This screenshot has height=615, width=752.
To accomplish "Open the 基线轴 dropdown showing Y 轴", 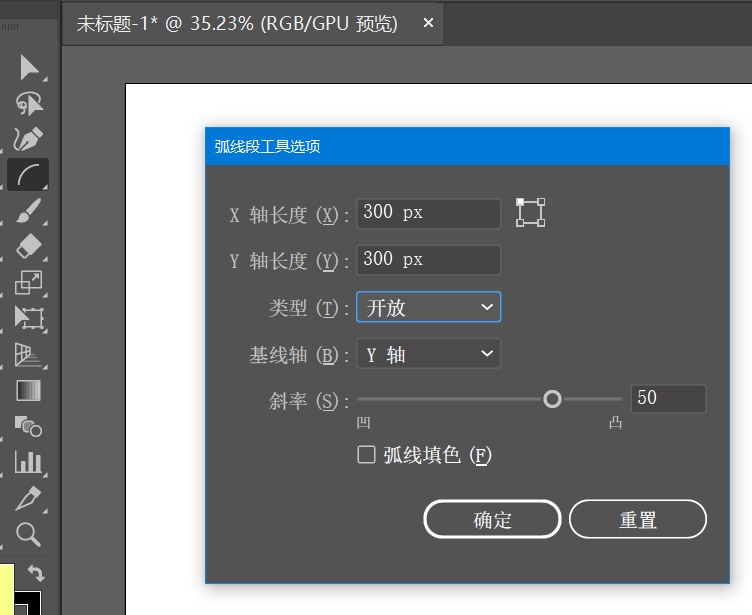I will [428, 354].
